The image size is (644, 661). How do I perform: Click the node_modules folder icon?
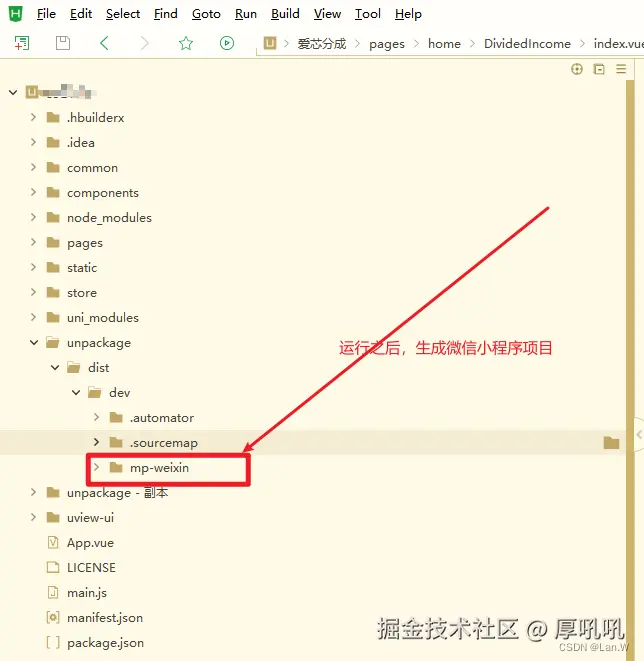tap(53, 218)
